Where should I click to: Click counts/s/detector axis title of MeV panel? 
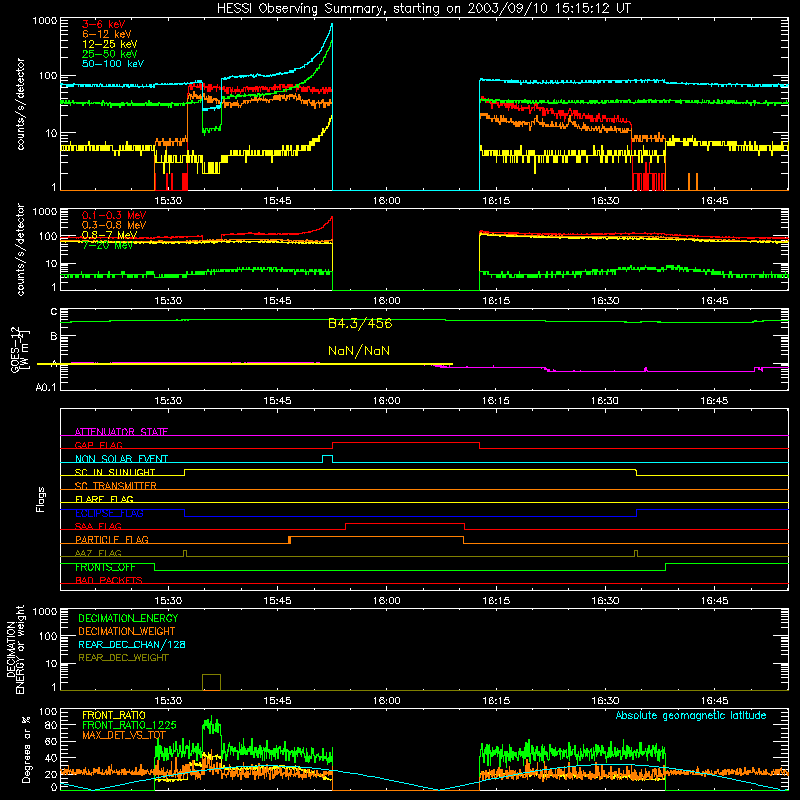(x=20, y=249)
